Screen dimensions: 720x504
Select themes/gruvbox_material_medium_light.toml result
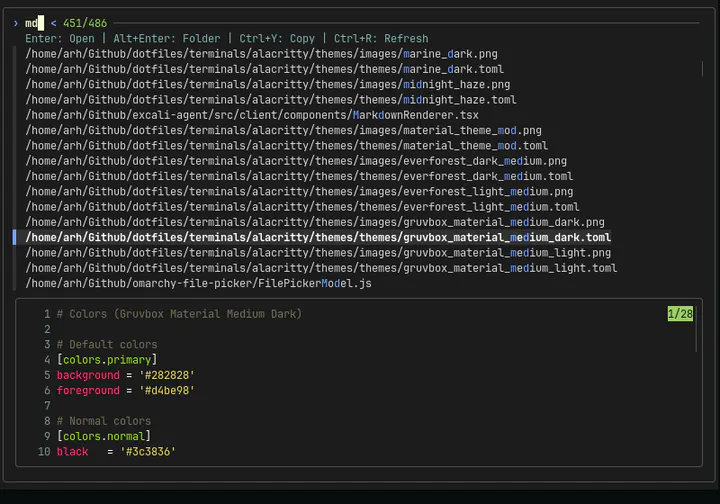(321, 268)
